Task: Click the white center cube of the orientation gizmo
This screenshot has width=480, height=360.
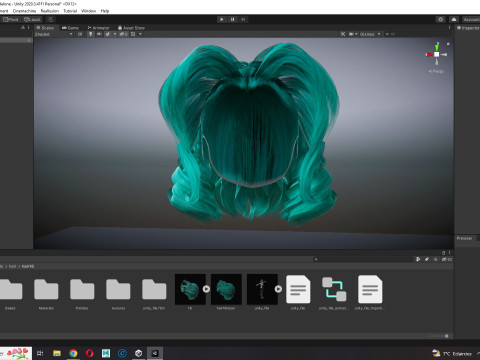Action: coord(436,54)
